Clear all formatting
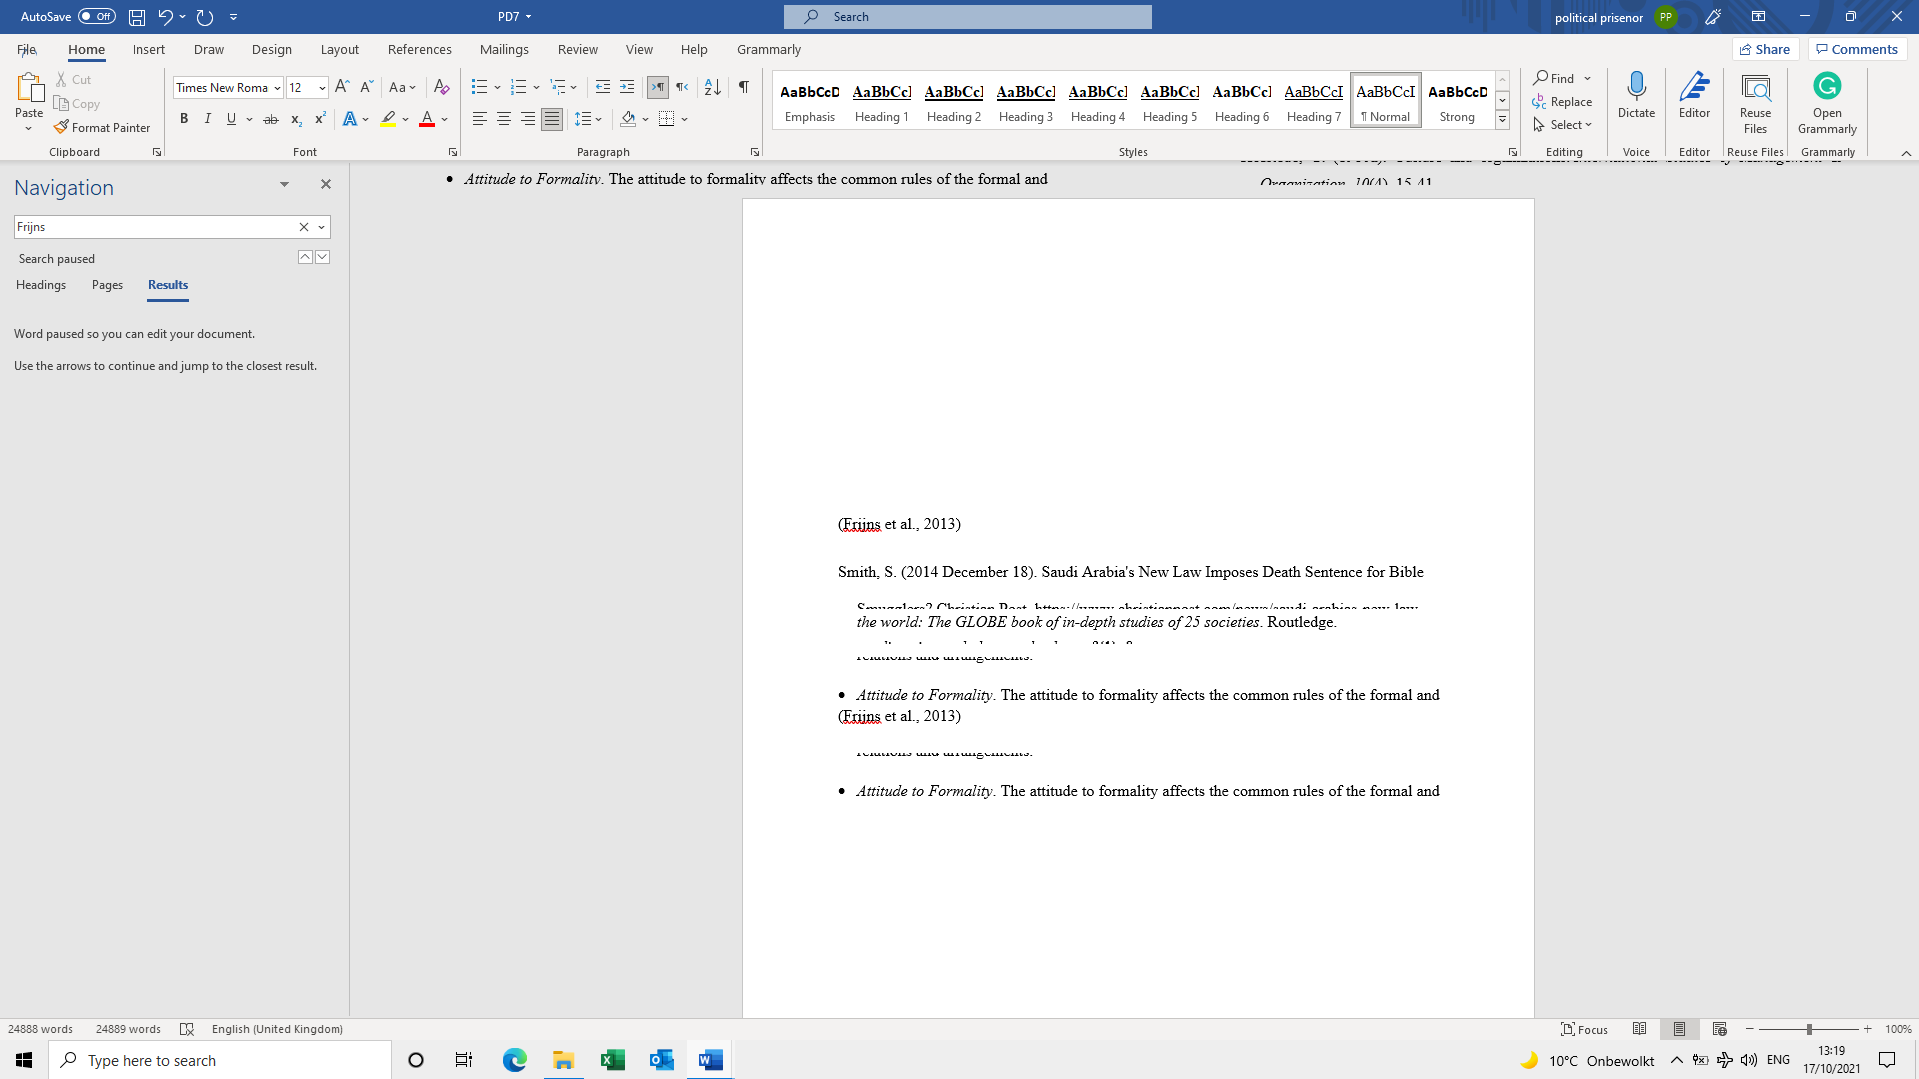Viewport: 1919px width, 1079px height. click(x=441, y=87)
